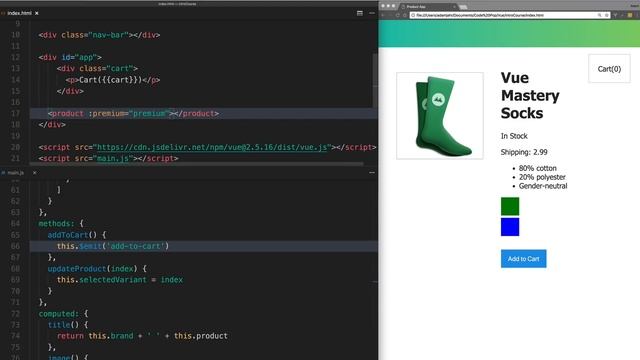Click the Cart(0) box
The image size is (640, 360).
(x=609, y=69)
